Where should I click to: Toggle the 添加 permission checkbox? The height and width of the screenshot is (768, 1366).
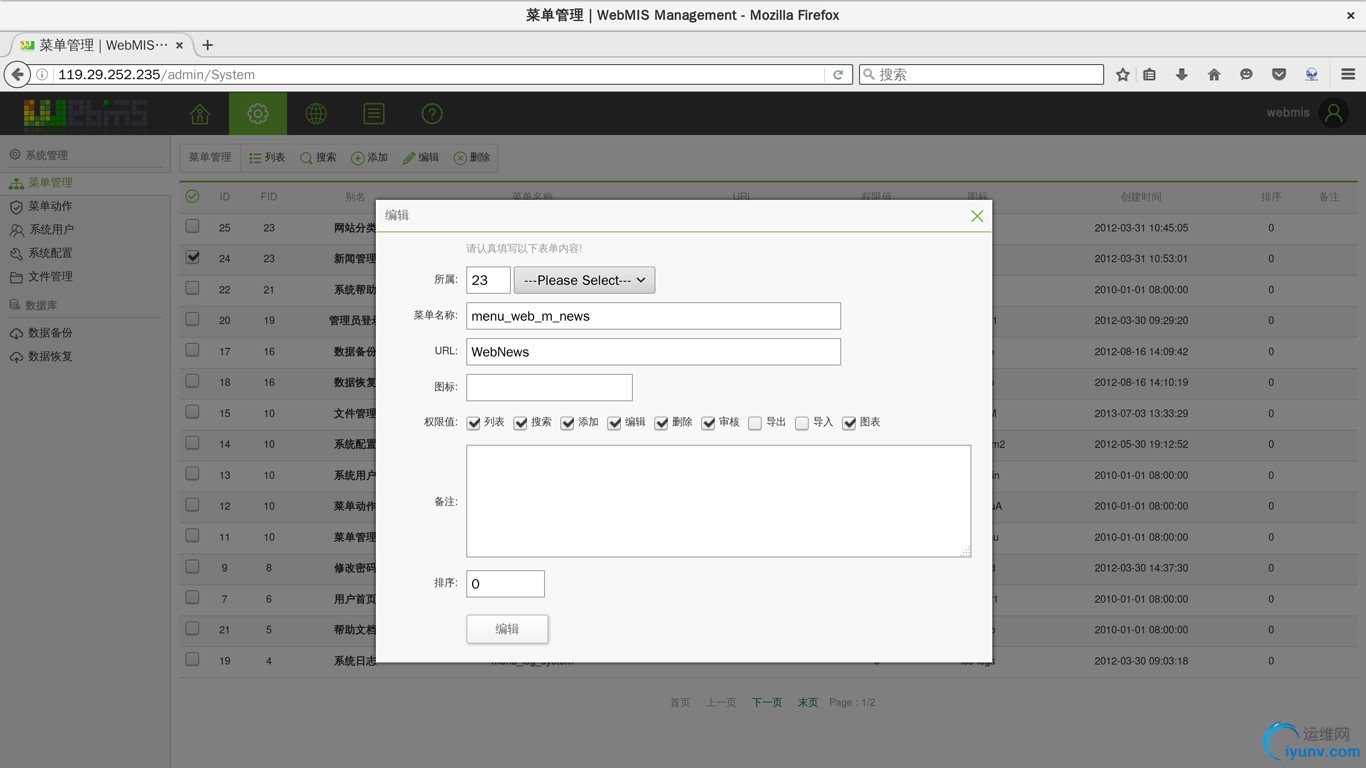click(568, 423)
